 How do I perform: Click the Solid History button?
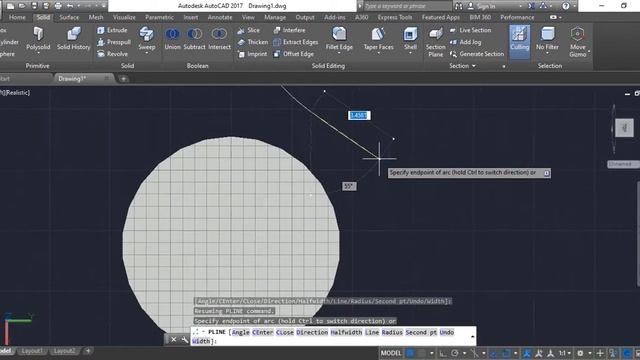coord(73,39)
